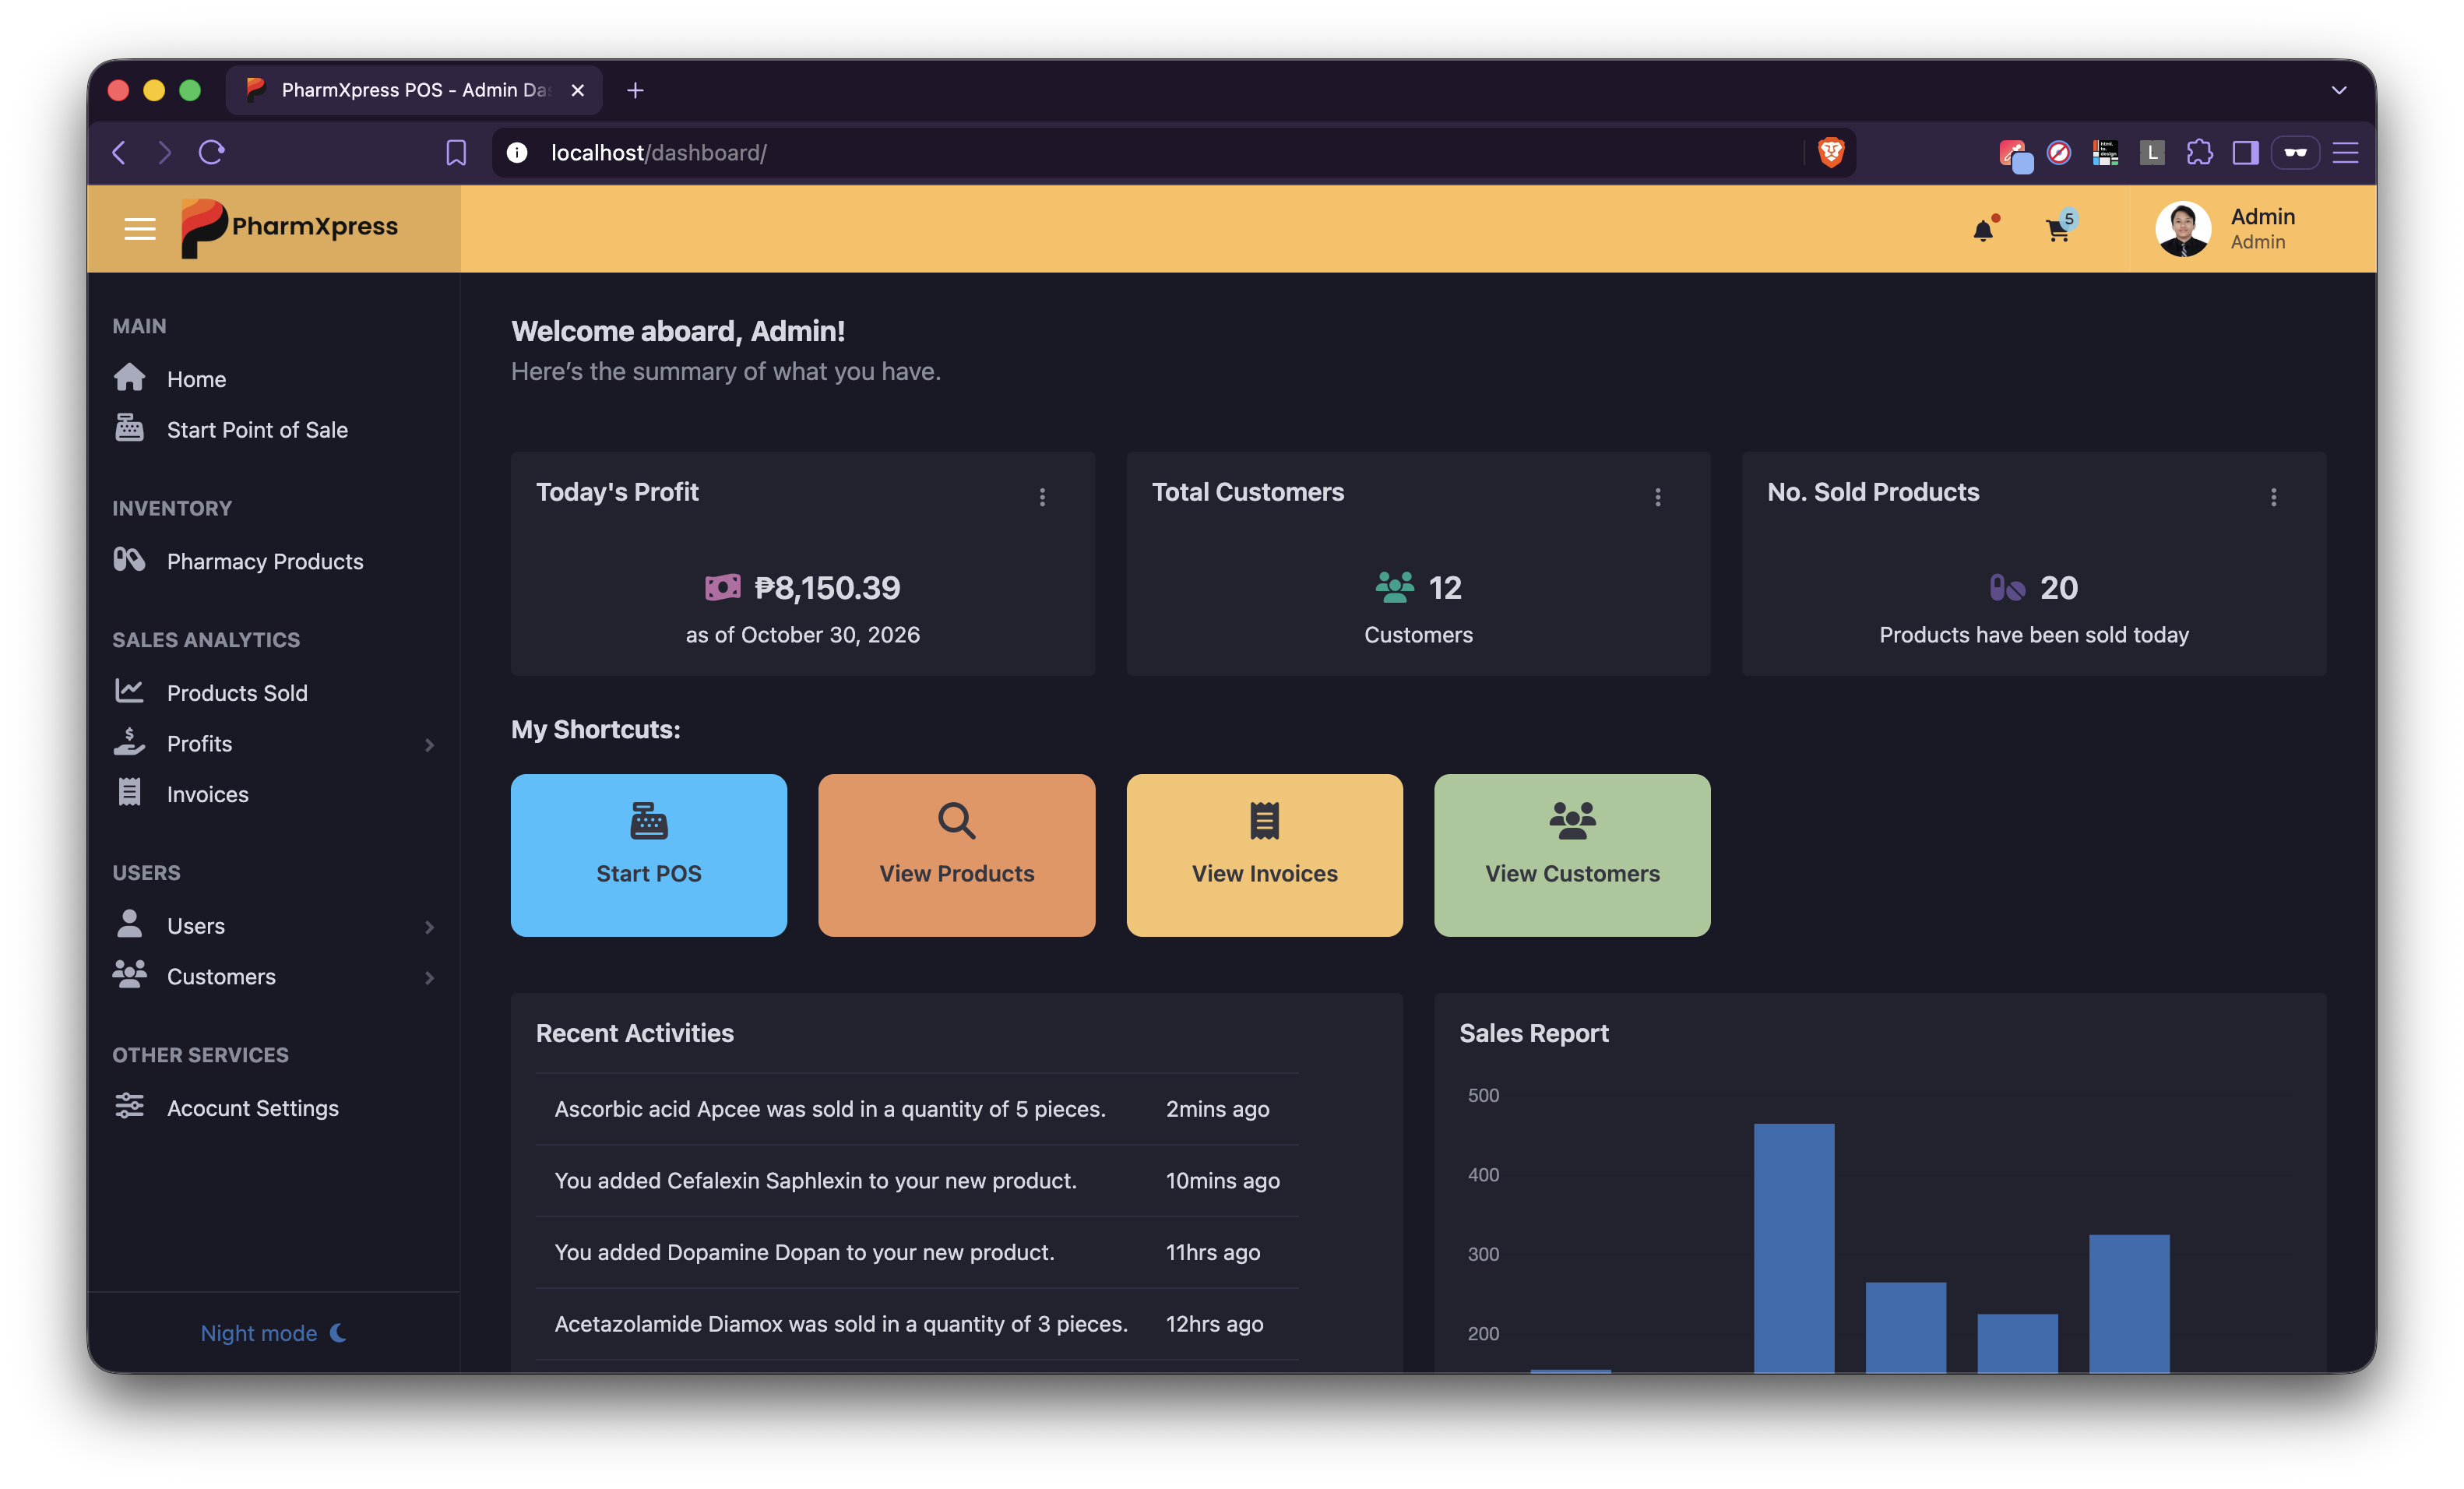
Task: Select the Cefalexin Saphlexin activity row
Action: click(x=917, y=1181)
